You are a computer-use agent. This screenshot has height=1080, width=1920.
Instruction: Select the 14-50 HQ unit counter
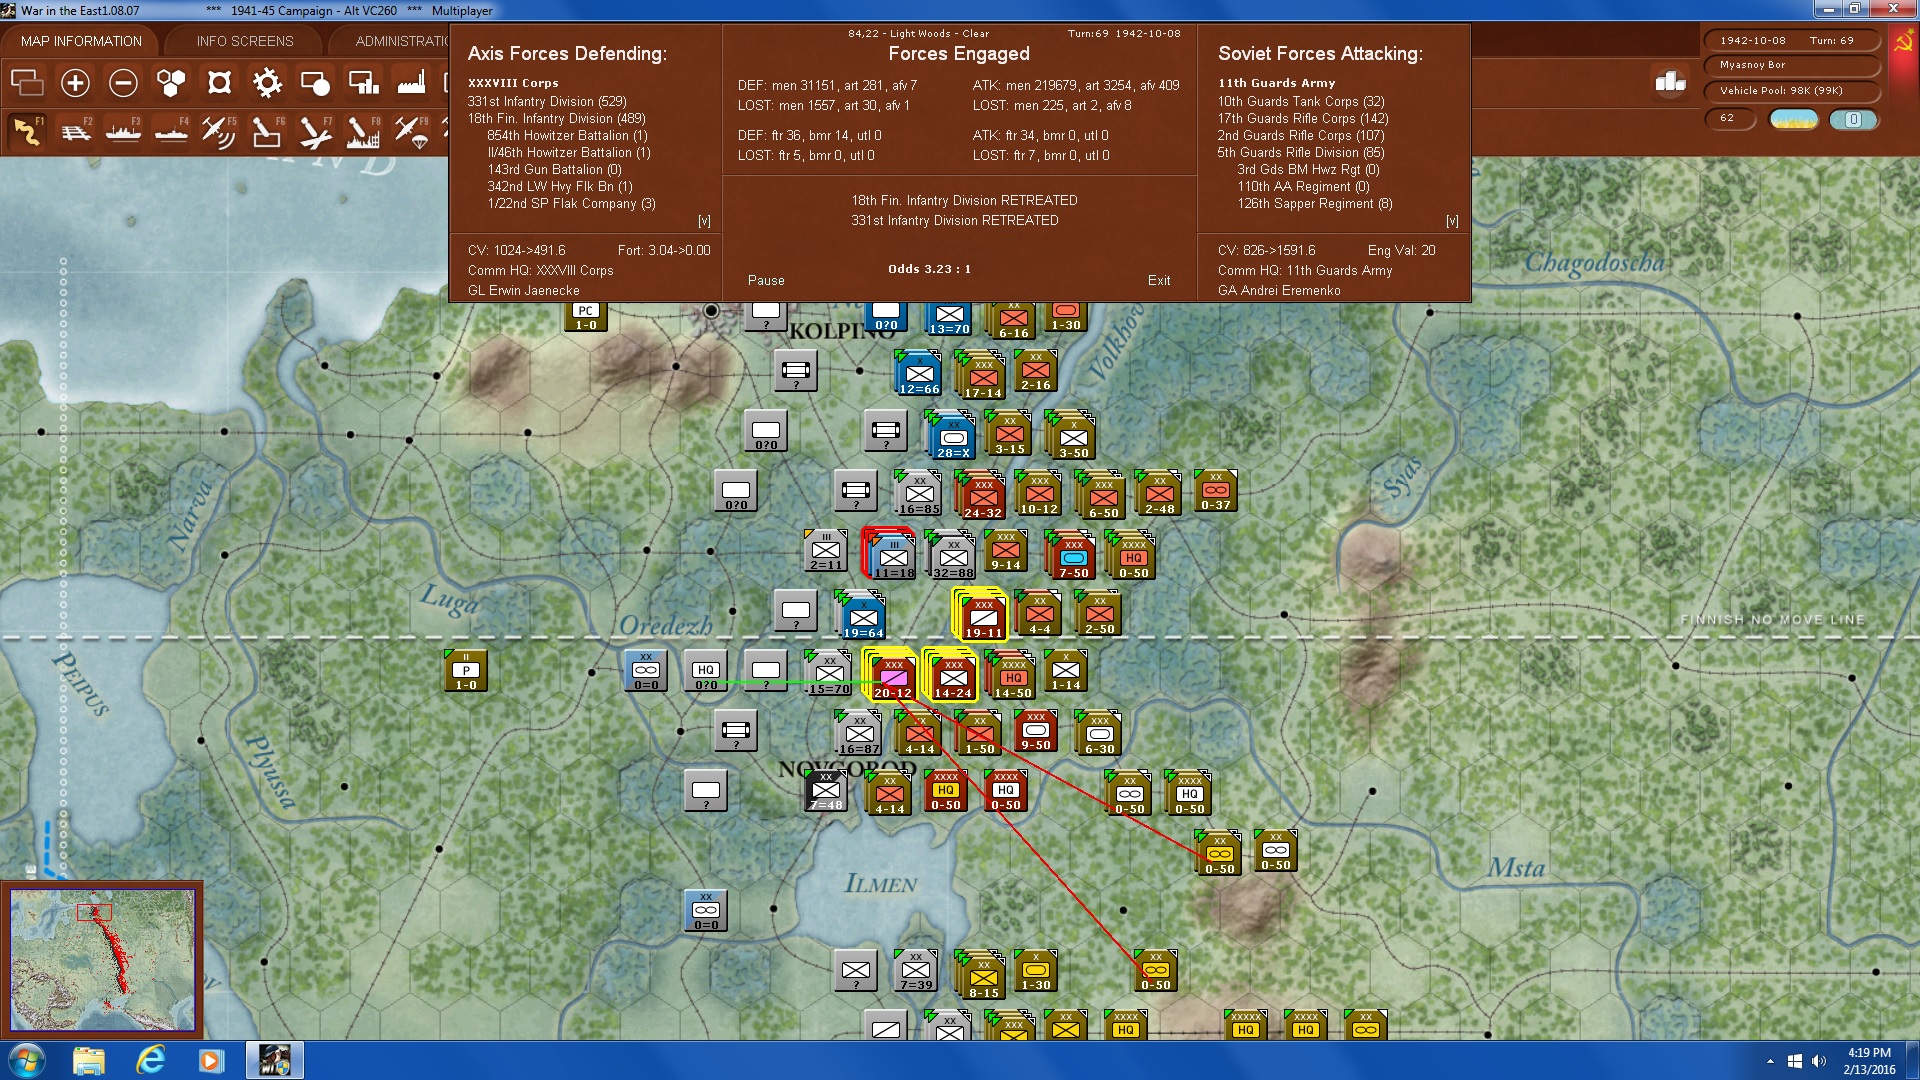pos(1012,675)
